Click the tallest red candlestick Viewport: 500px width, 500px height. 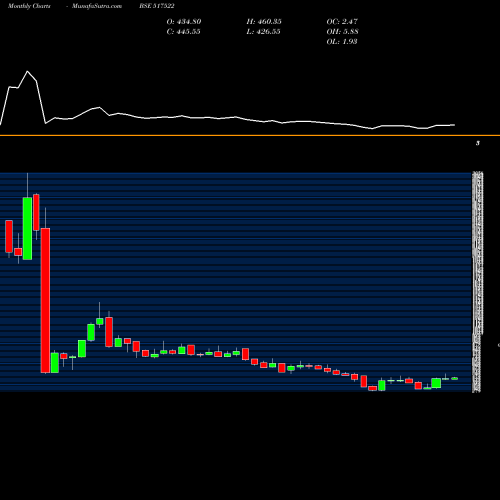coord(45,300)
